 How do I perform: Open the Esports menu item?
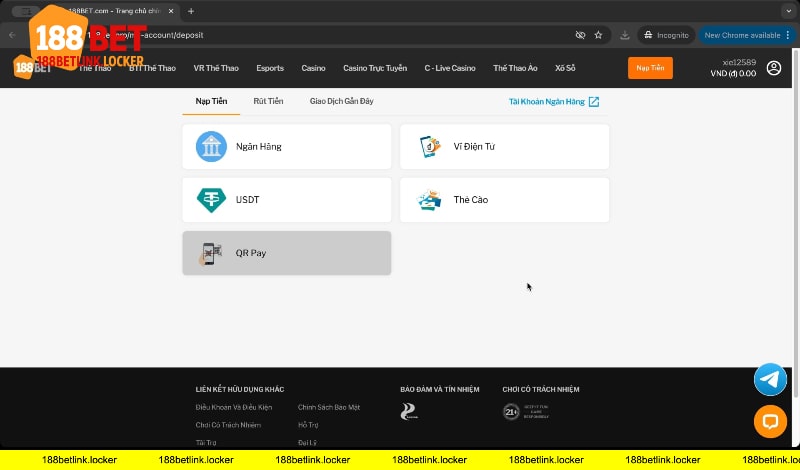point(270,68)
